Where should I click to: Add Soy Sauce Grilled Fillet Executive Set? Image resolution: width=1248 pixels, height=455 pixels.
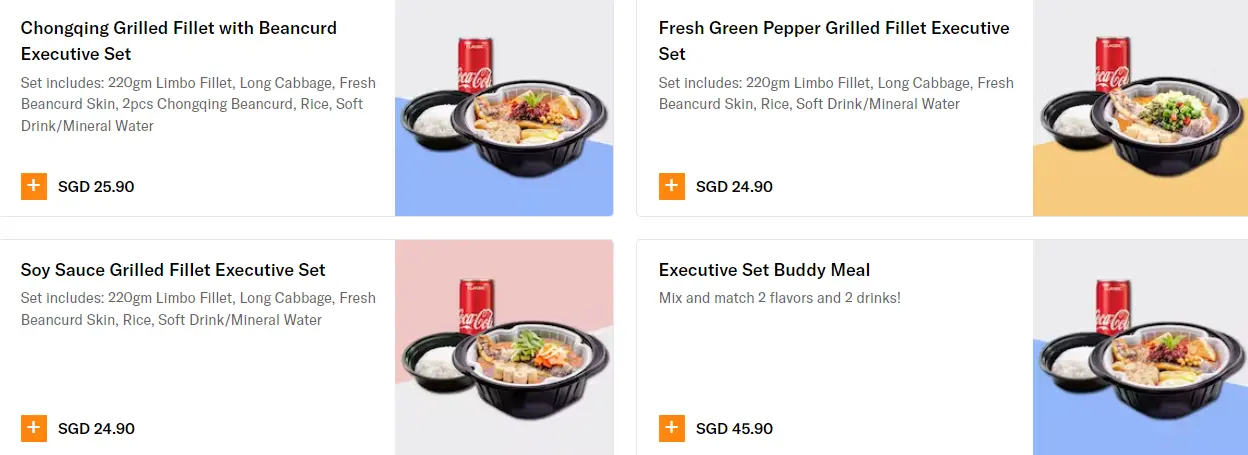coord(33,428)
